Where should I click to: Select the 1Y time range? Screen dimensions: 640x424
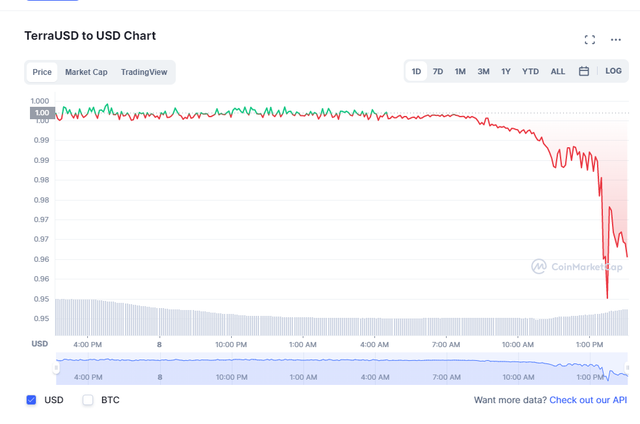click(x=506, y=72)
